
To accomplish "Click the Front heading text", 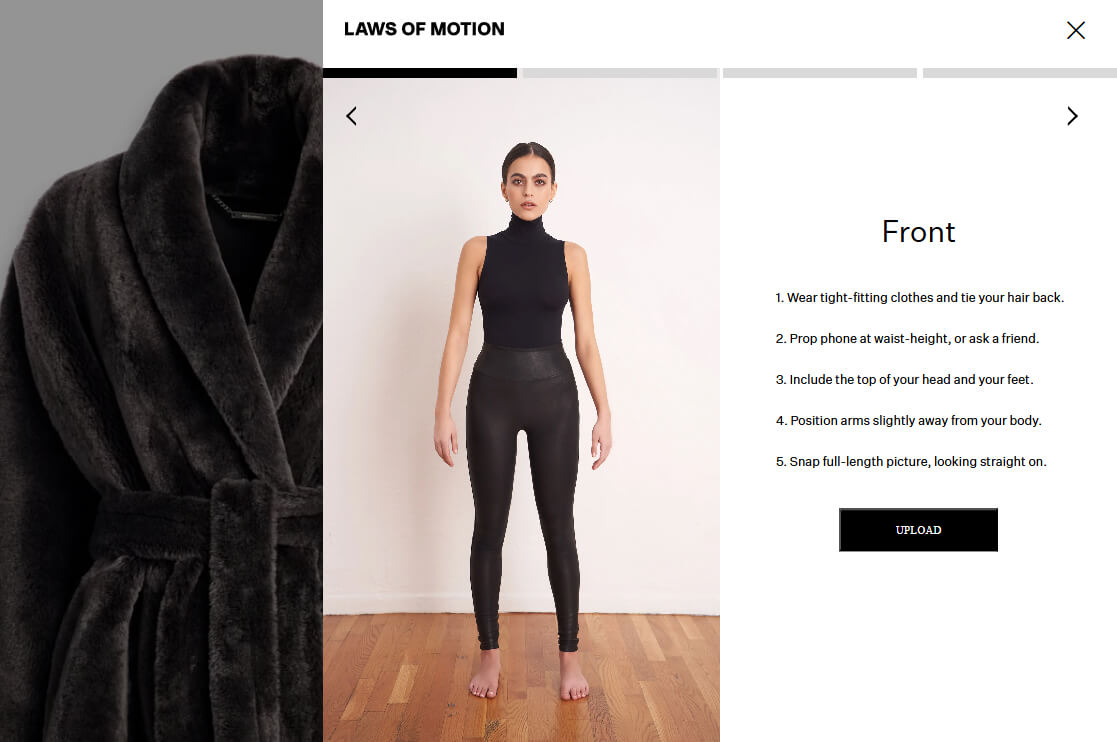I will [x=918, y=231].
